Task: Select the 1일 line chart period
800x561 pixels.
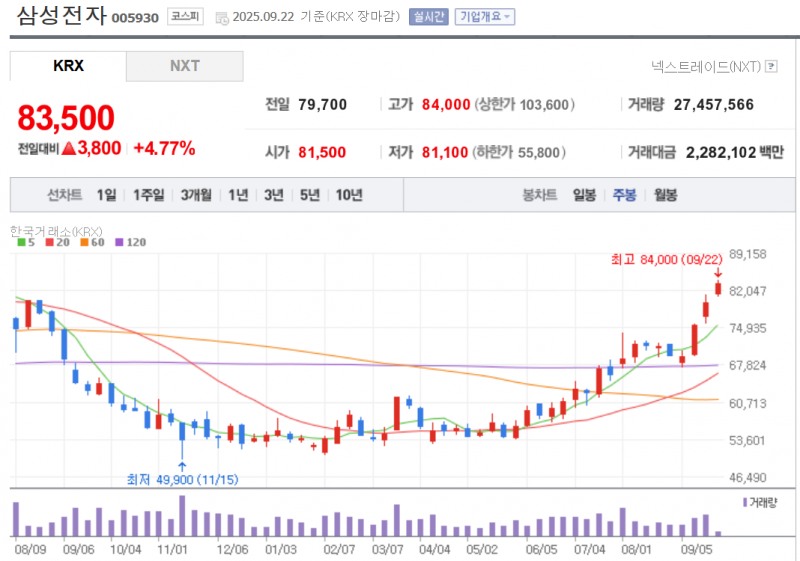Action: click(106, 195)
